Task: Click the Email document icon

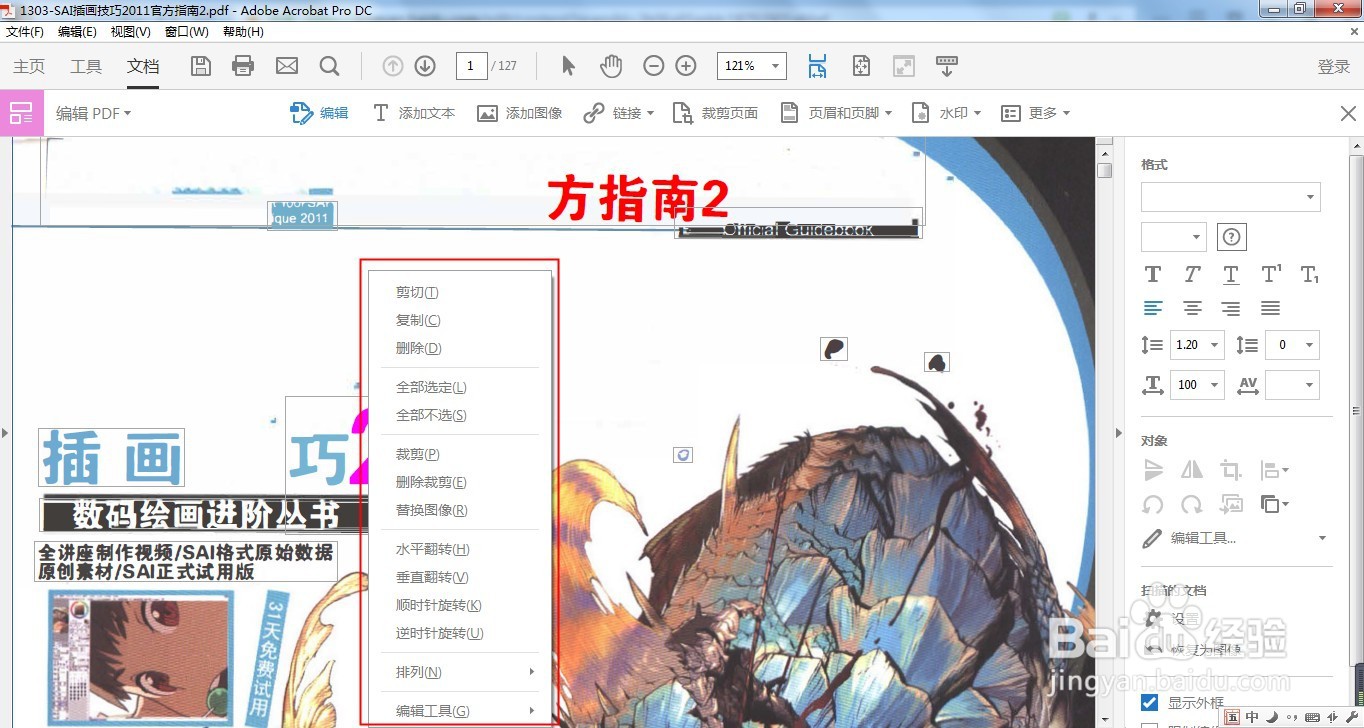Action: [287, 65]
